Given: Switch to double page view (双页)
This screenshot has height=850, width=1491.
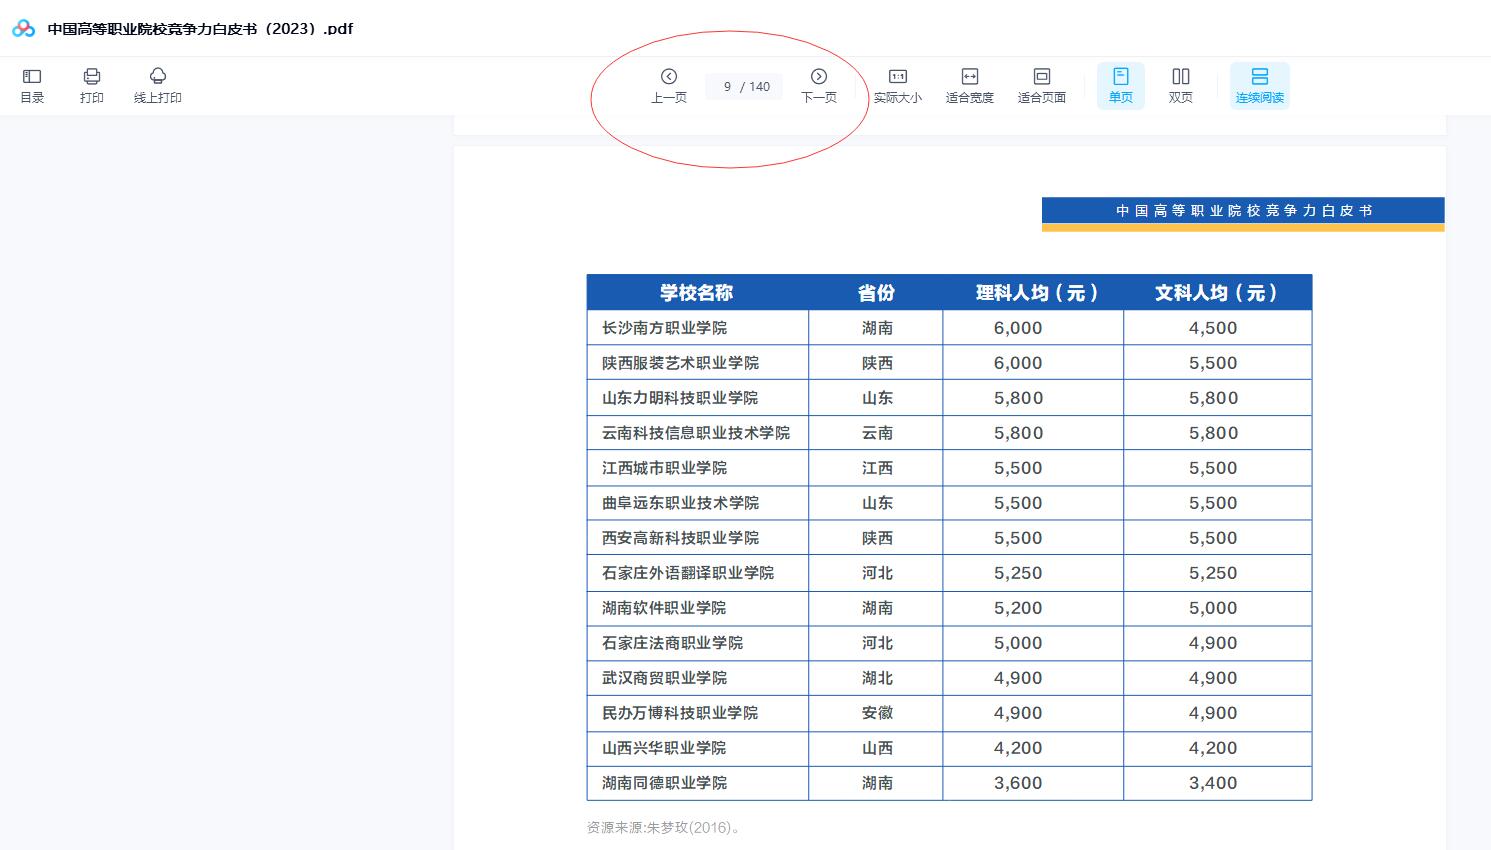Looking at the screenshot, I should (1180, 85).
